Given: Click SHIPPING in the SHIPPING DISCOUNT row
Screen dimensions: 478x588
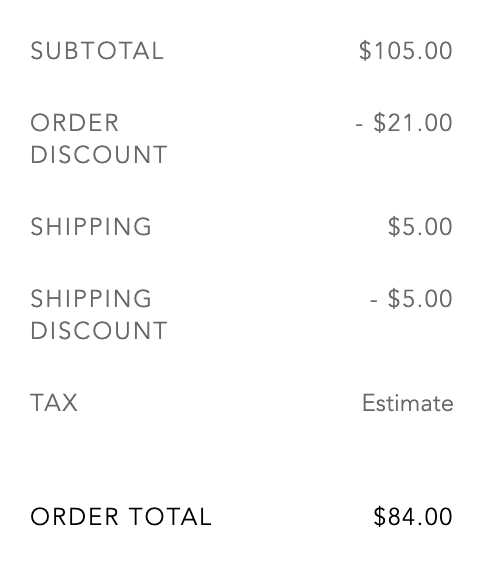Looking at the screenshot, I should pyautogui.click(x=91, y=298).
